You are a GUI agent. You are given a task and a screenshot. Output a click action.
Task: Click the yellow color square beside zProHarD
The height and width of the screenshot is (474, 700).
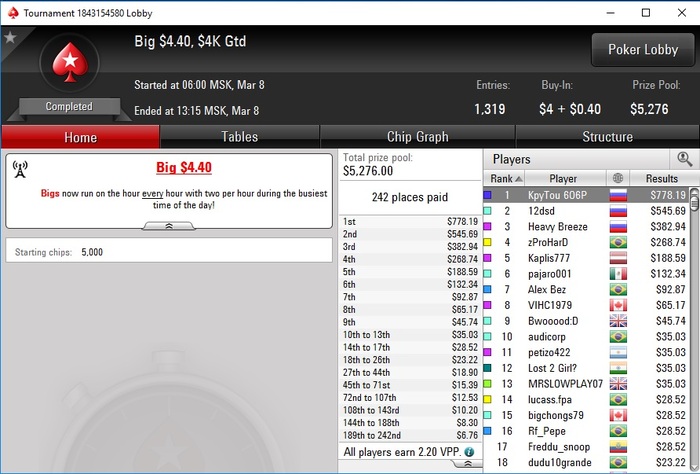click(488, 242)
